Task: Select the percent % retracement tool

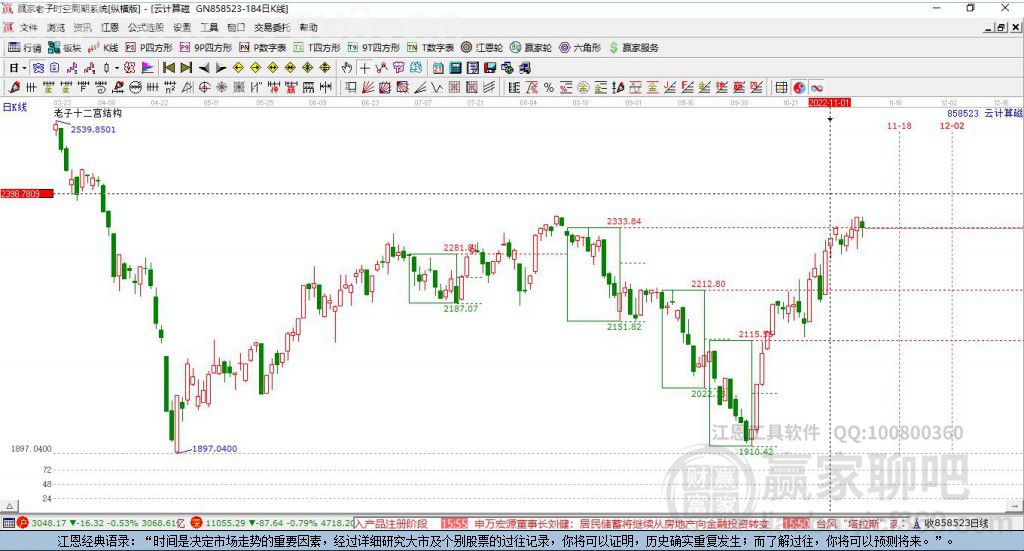Action: coord(549,87)
